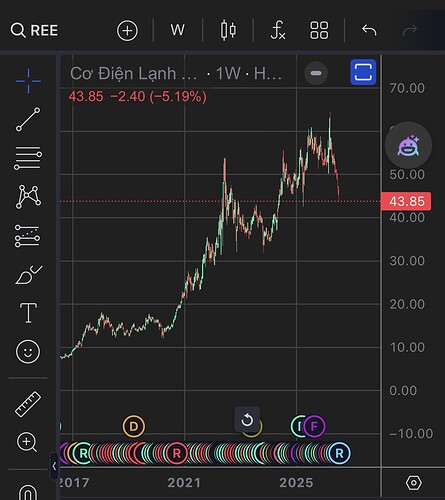The image size is (445, 500).
Task: Tap the 2025 time axis label
Action: tap(296, 483)
